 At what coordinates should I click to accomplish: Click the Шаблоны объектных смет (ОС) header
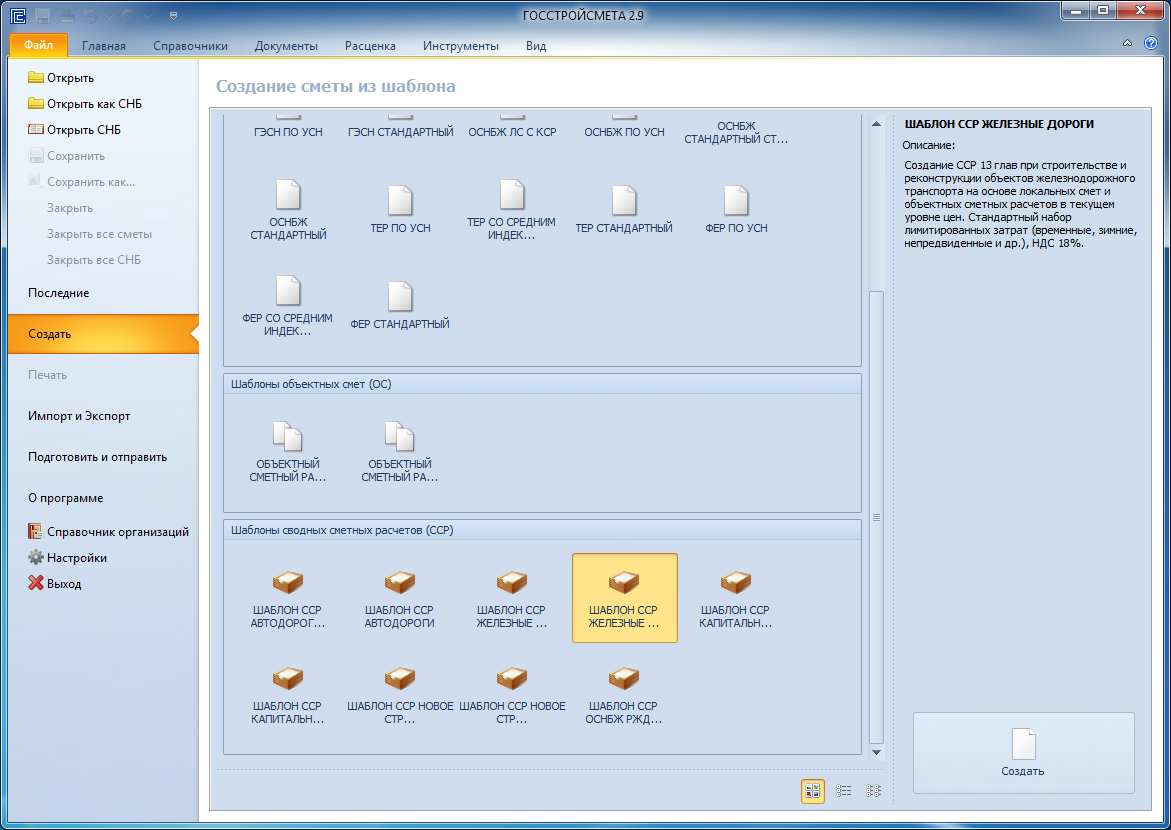[542, 384]
